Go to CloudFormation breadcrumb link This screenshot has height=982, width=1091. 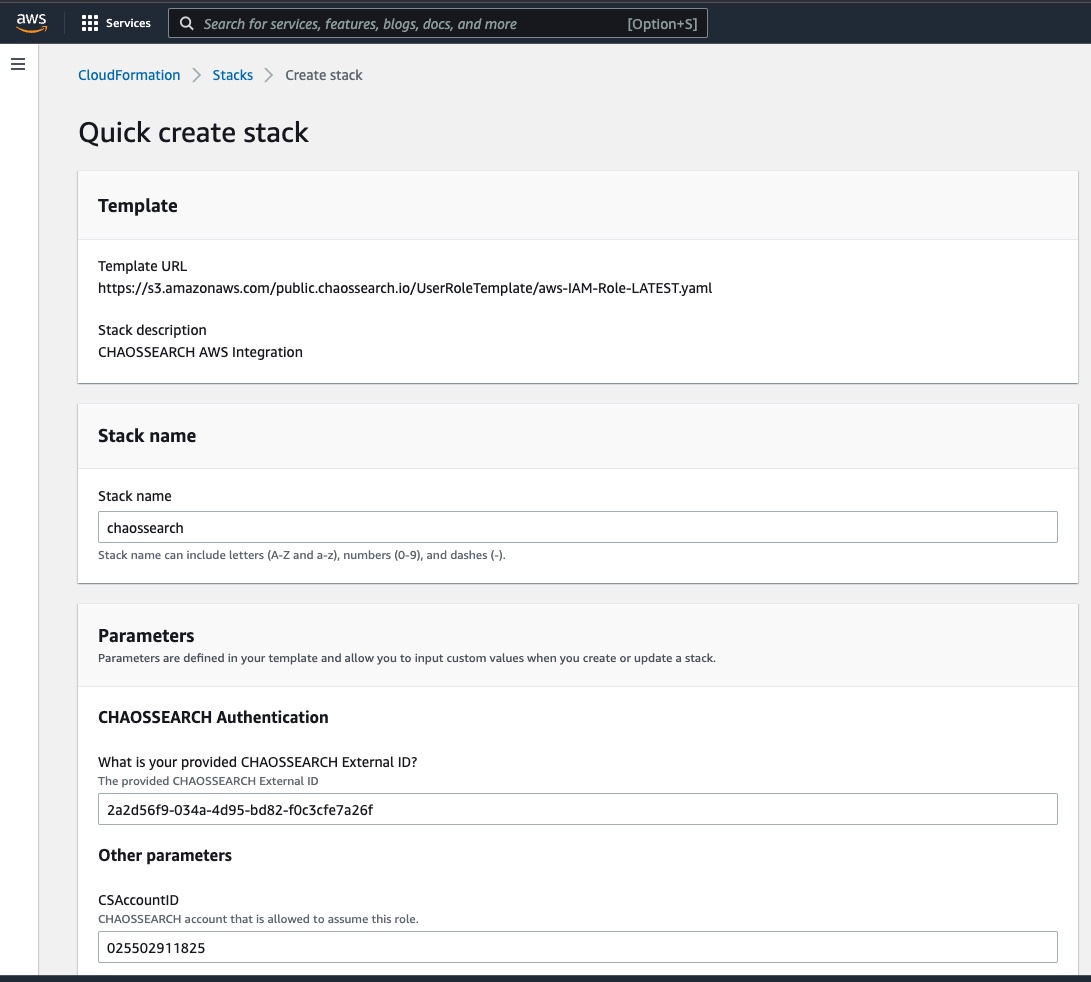[x=129, y=75]
